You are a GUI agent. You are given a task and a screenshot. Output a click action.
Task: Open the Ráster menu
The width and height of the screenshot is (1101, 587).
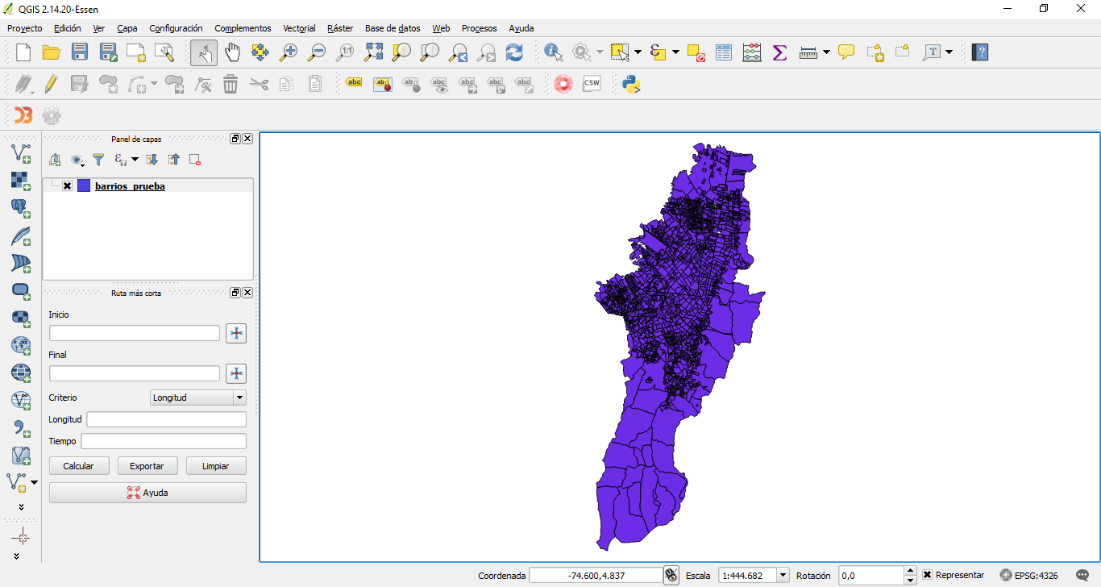pos(340,28)
